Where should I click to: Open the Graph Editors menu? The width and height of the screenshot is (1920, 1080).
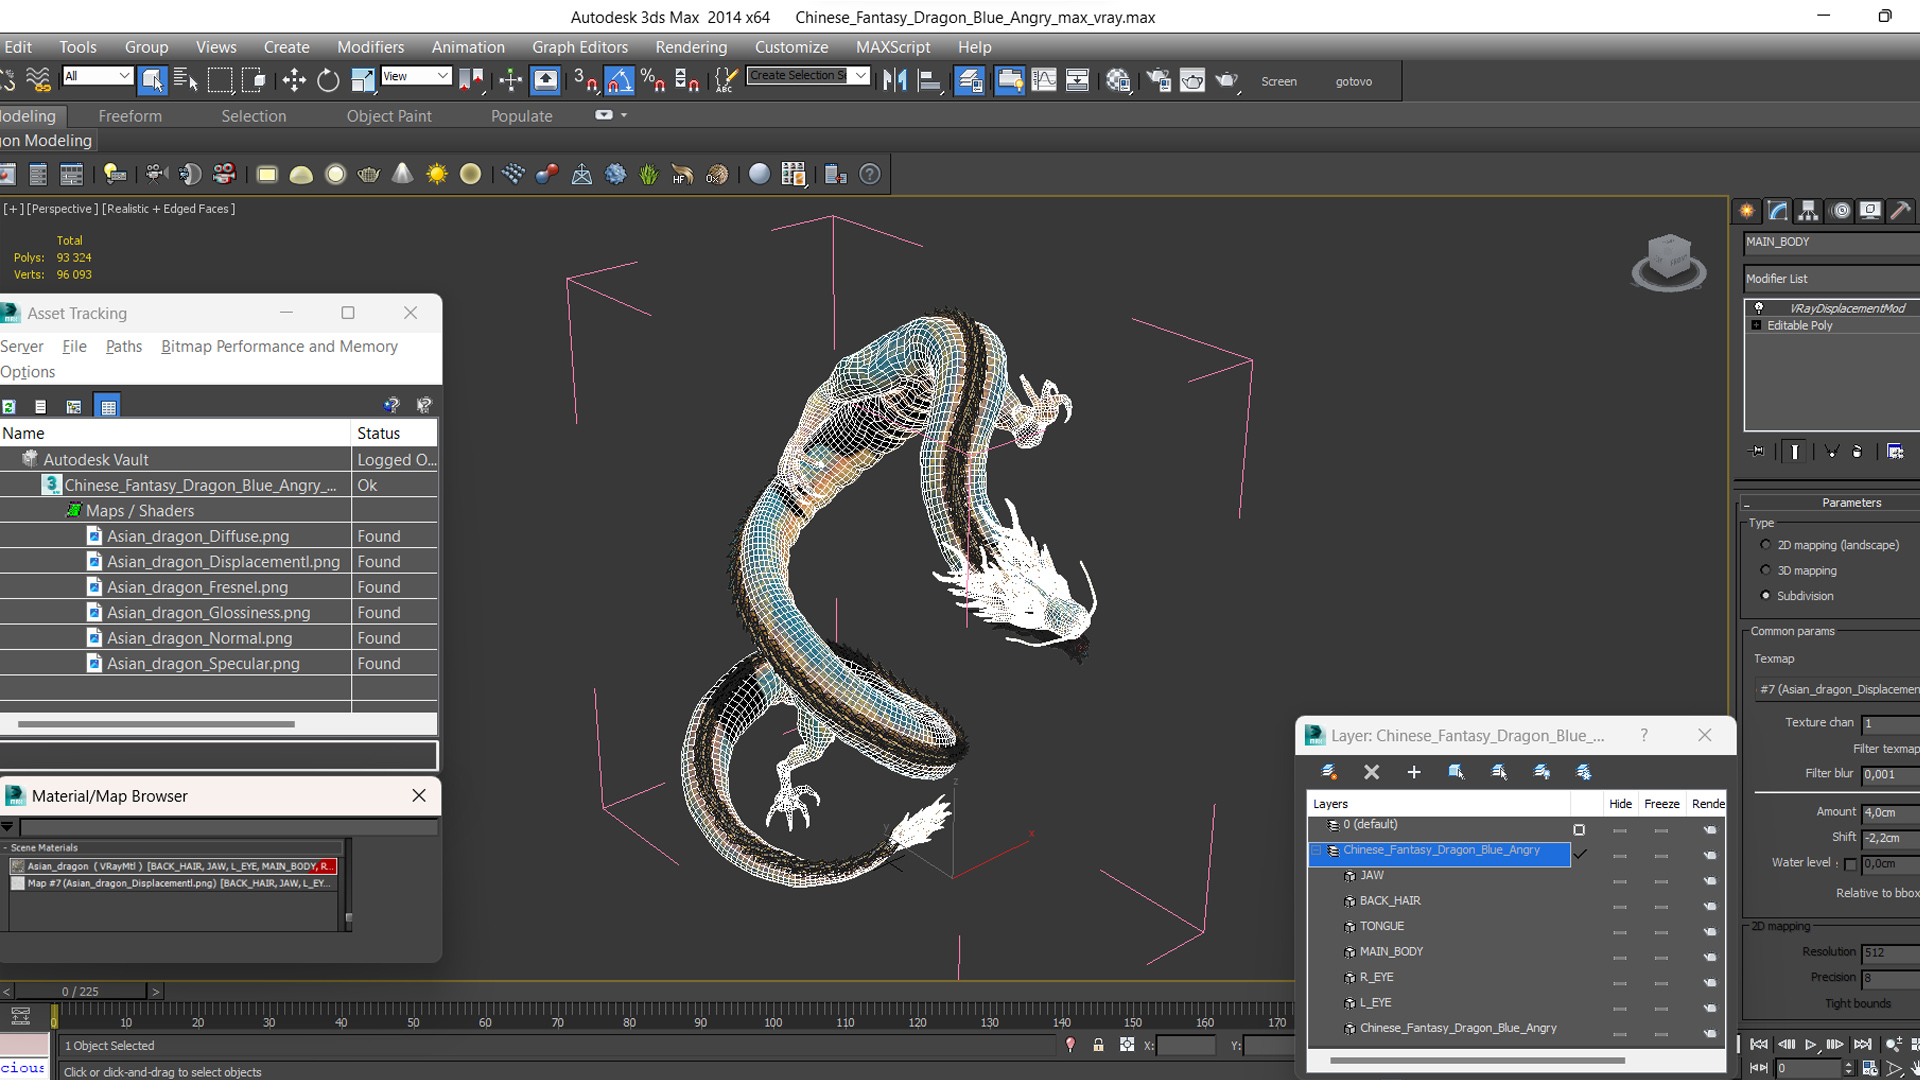pos(580,47)
